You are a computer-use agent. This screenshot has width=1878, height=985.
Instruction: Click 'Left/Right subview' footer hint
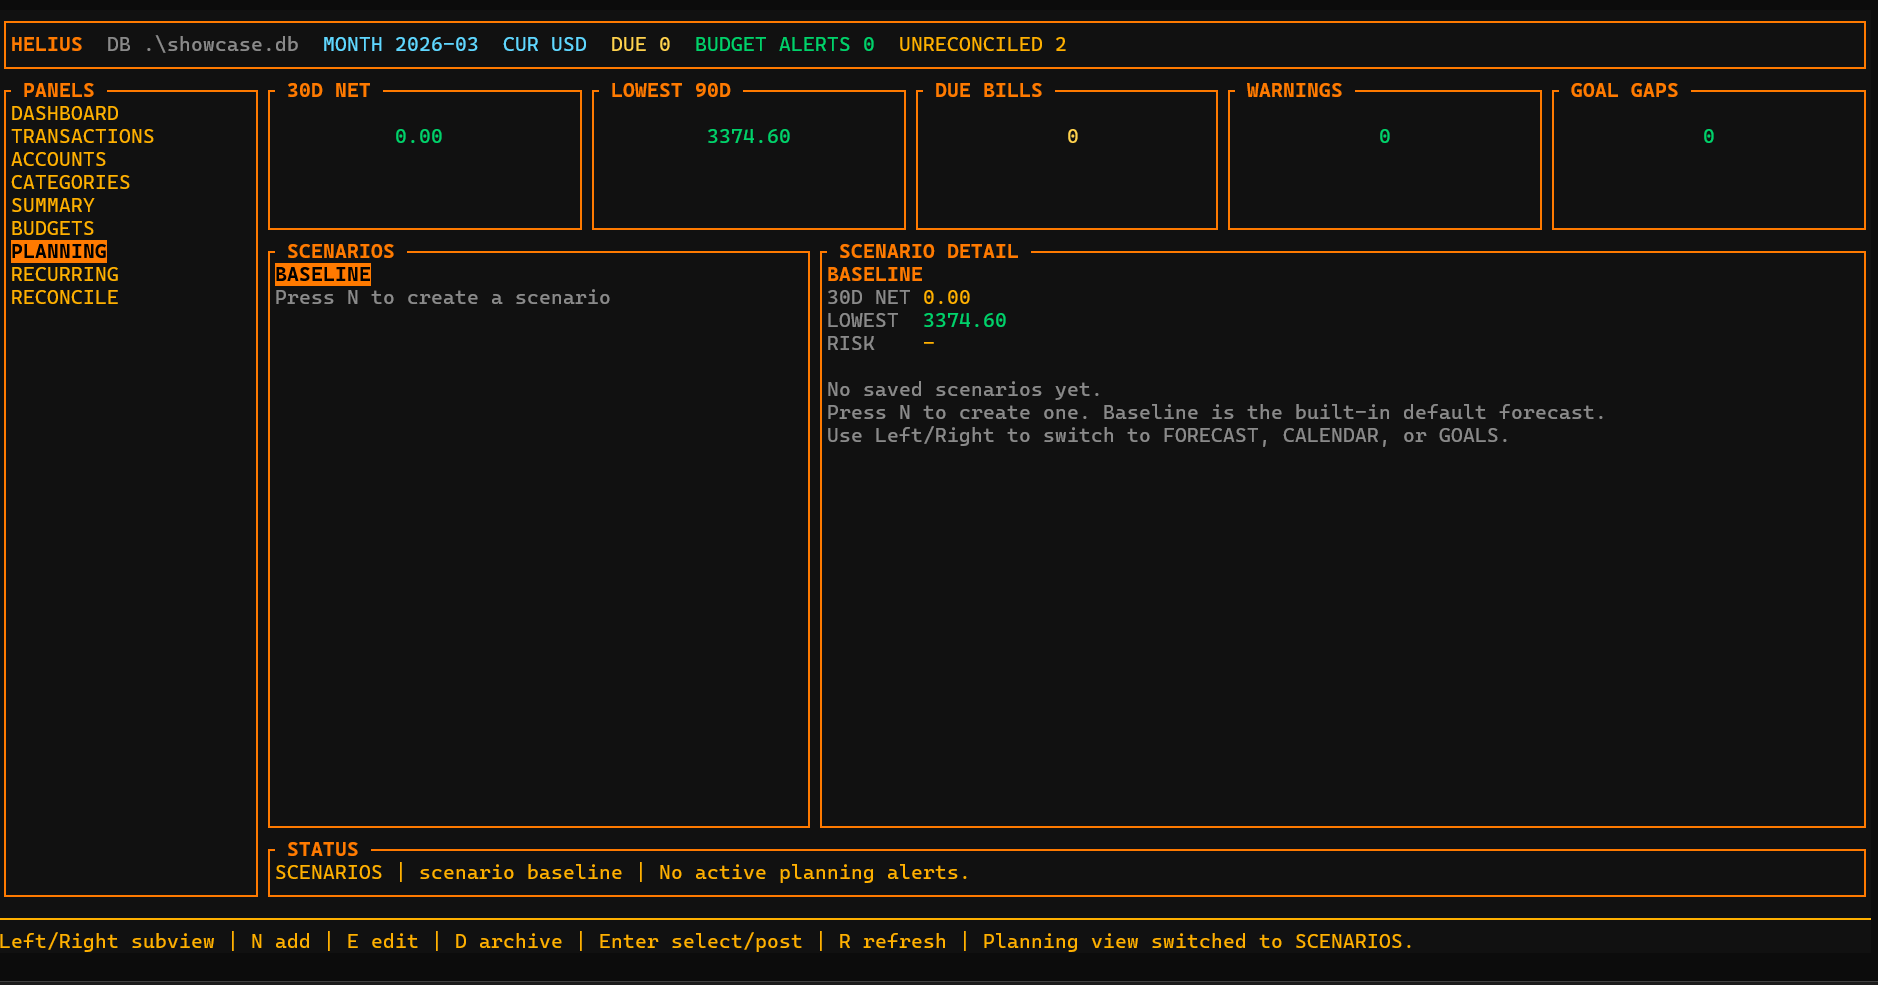(107, 942)
